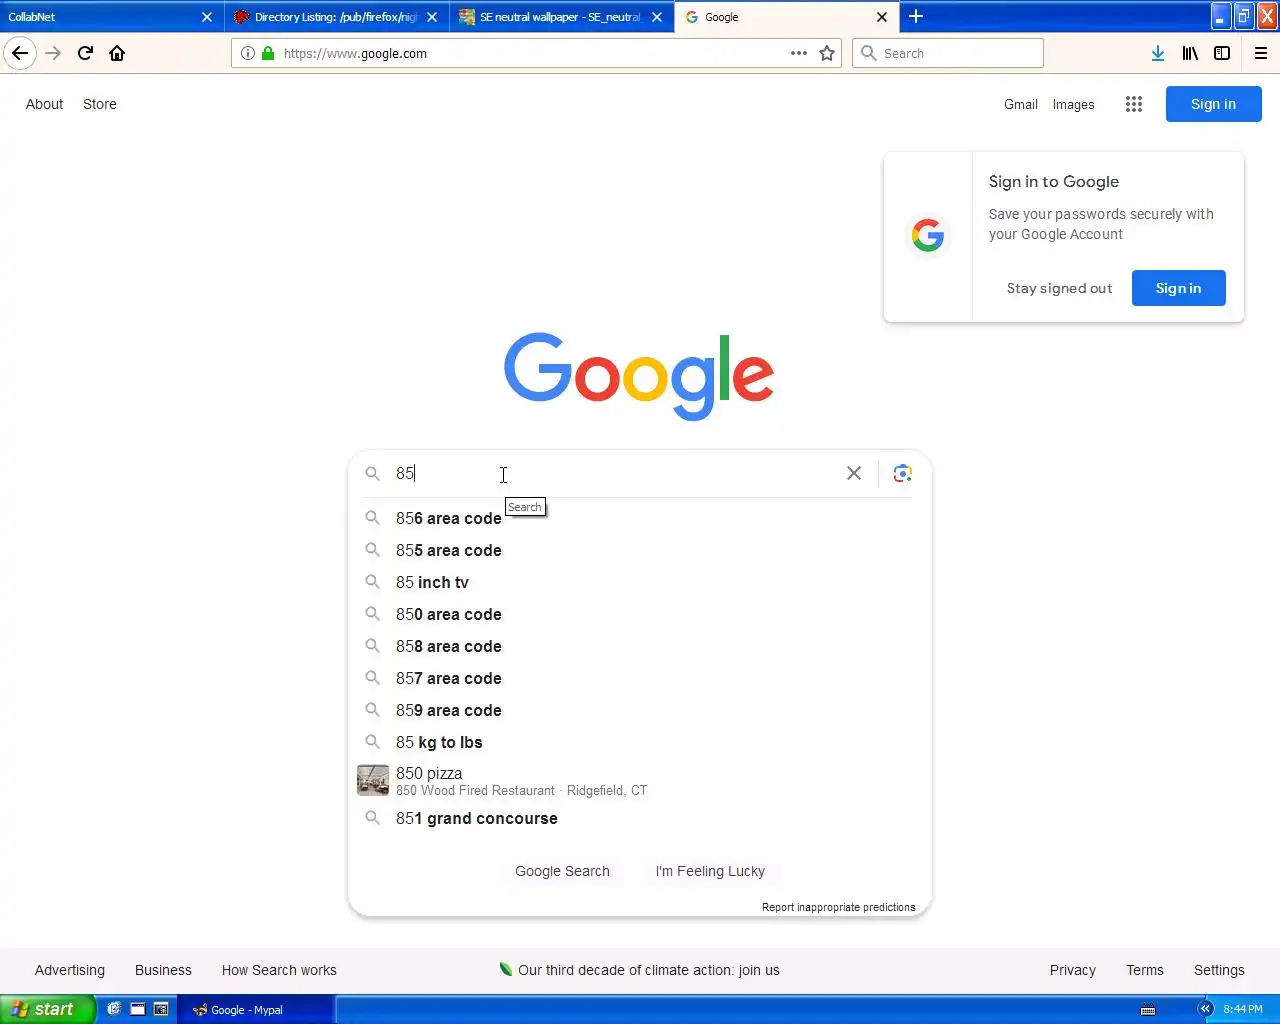Open Google - Mypal taskbar item
This screenshot has height=1024, width=1280.
[257, 1010]
